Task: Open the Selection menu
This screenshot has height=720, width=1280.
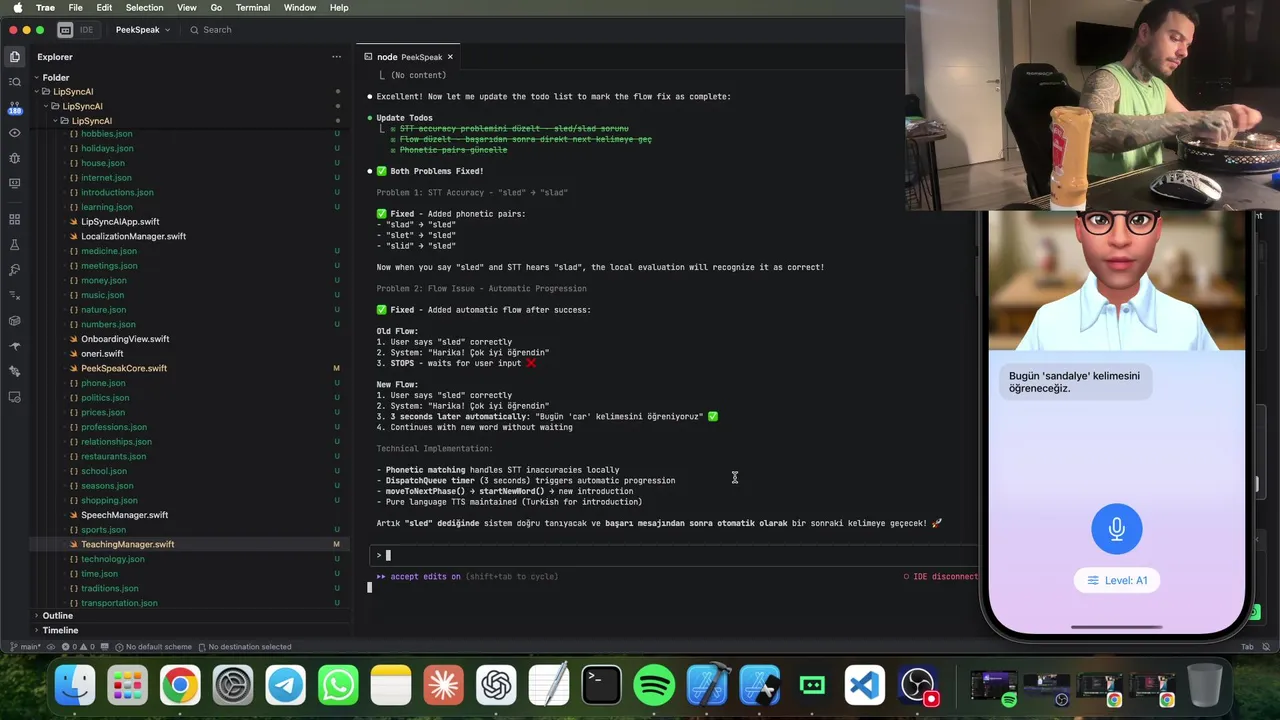Action: tap(144, 7)
